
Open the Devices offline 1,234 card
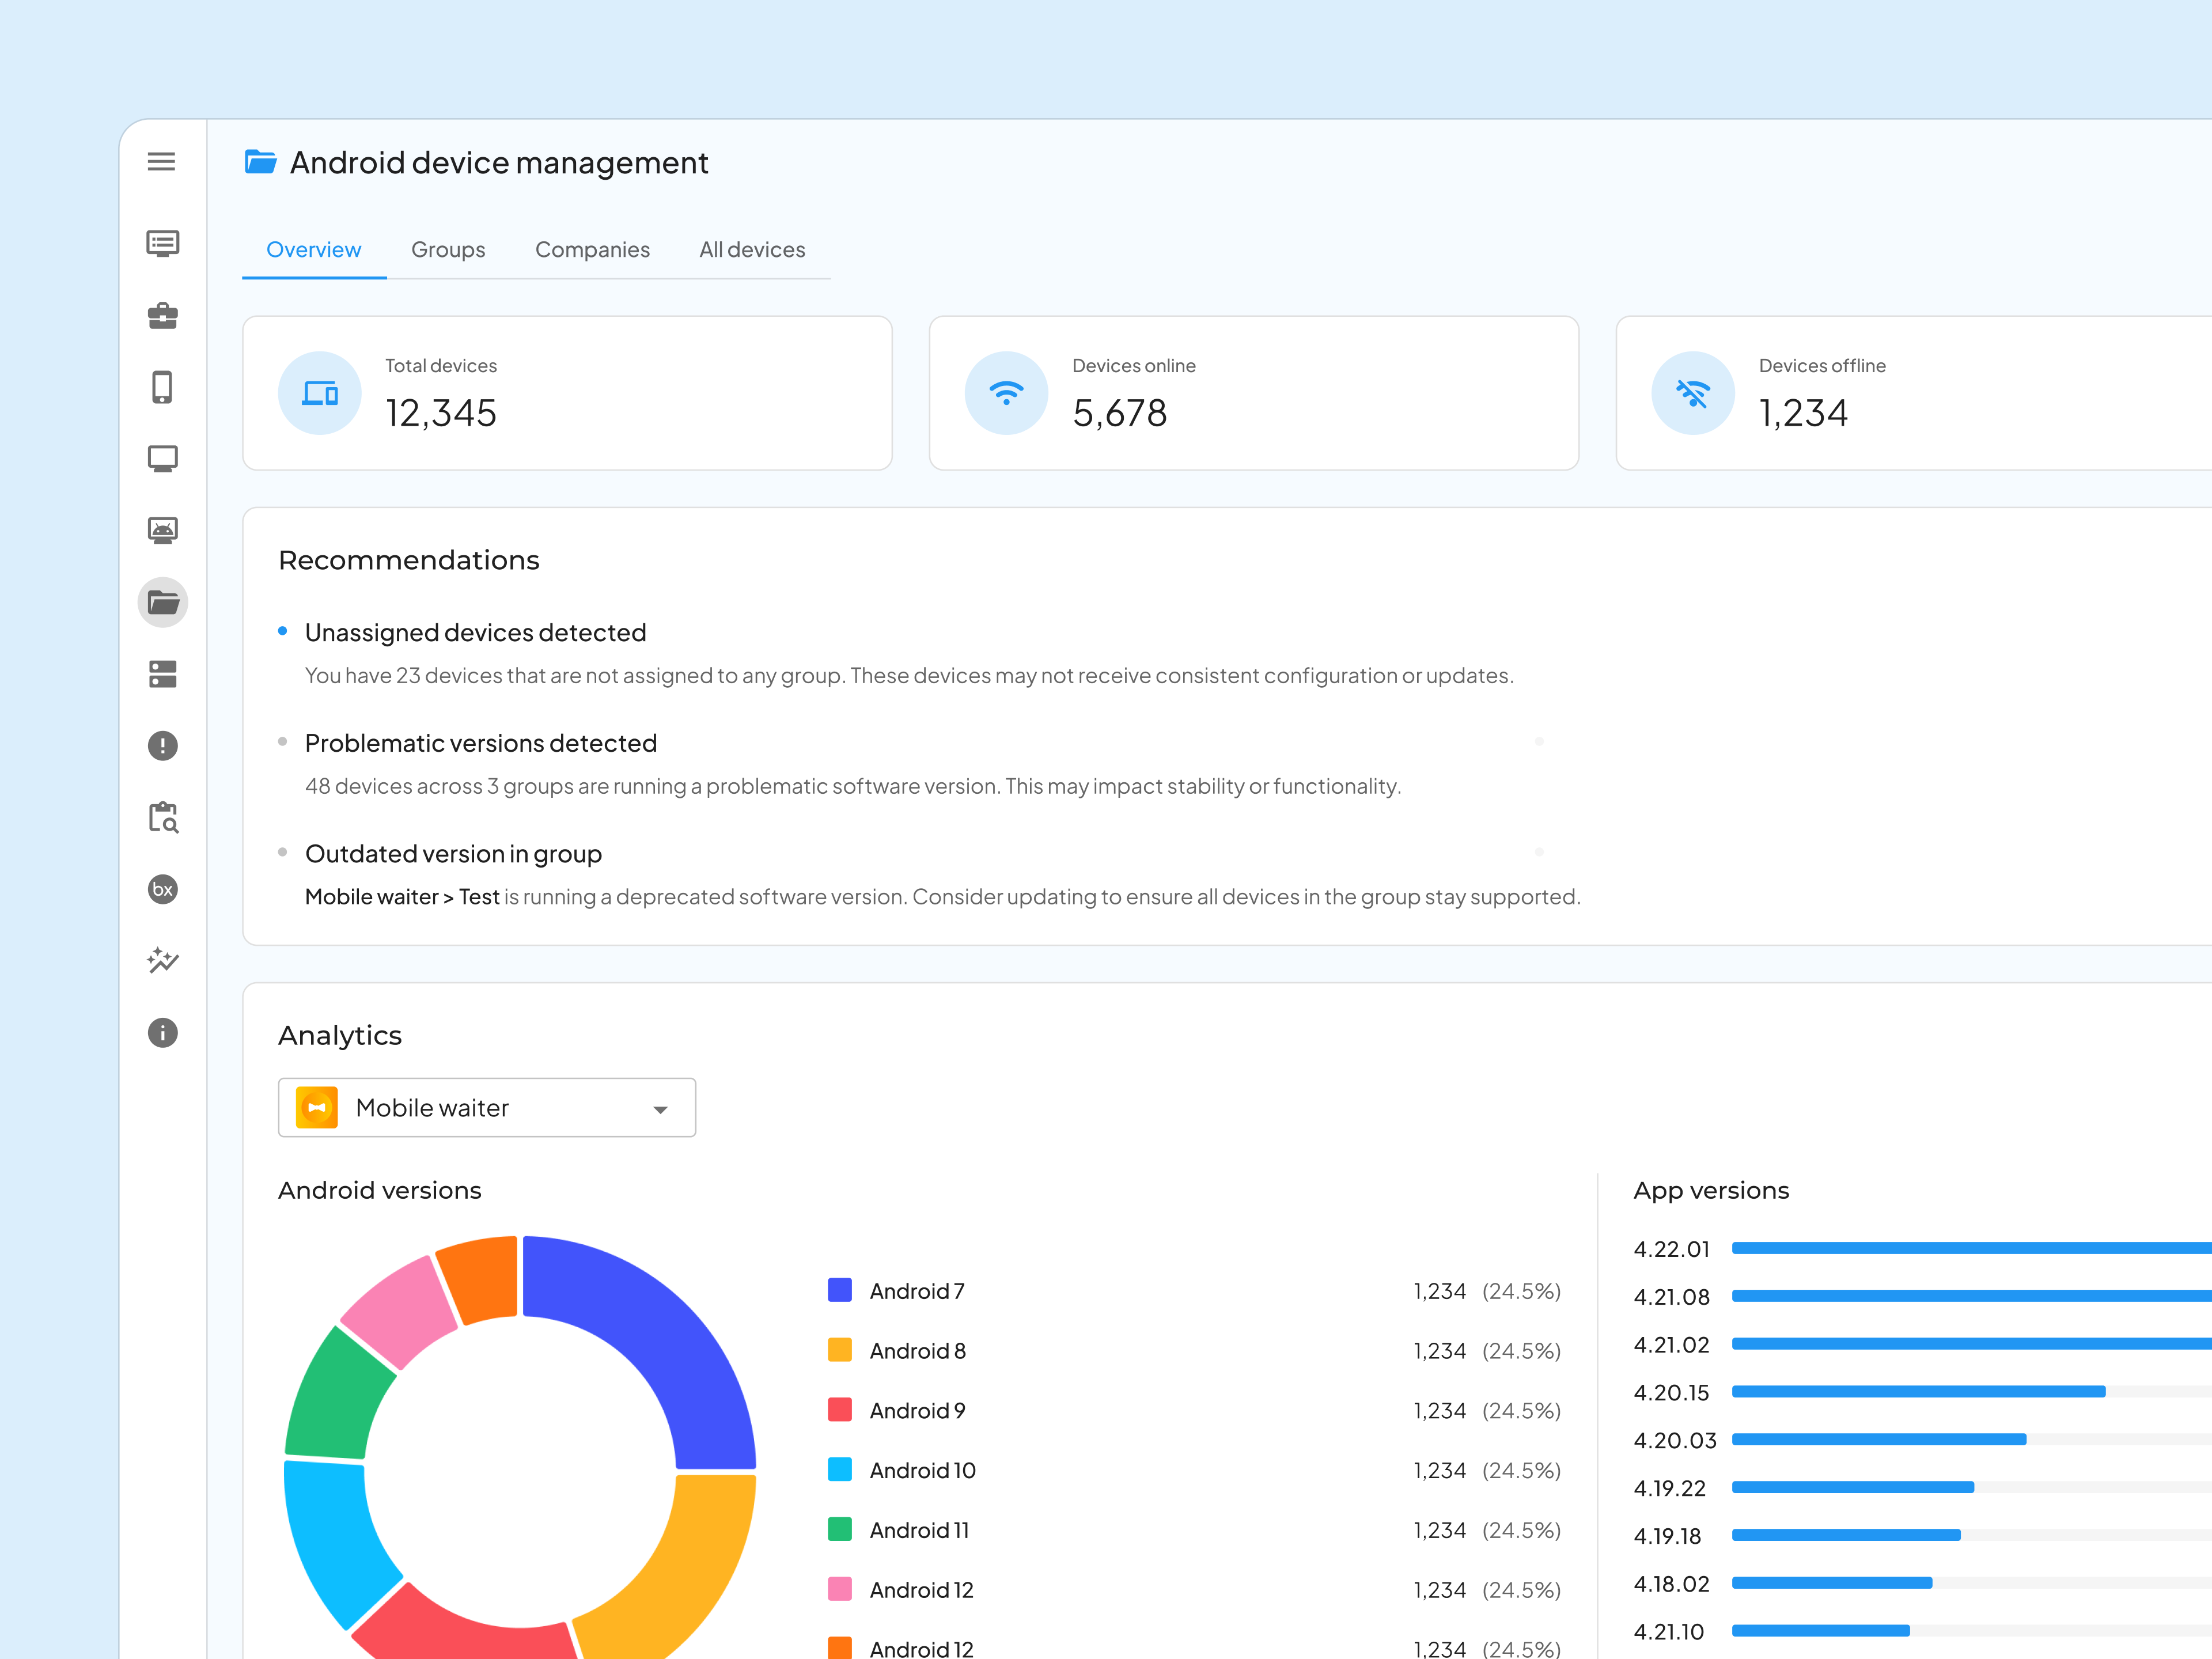tap(1913, 393)
